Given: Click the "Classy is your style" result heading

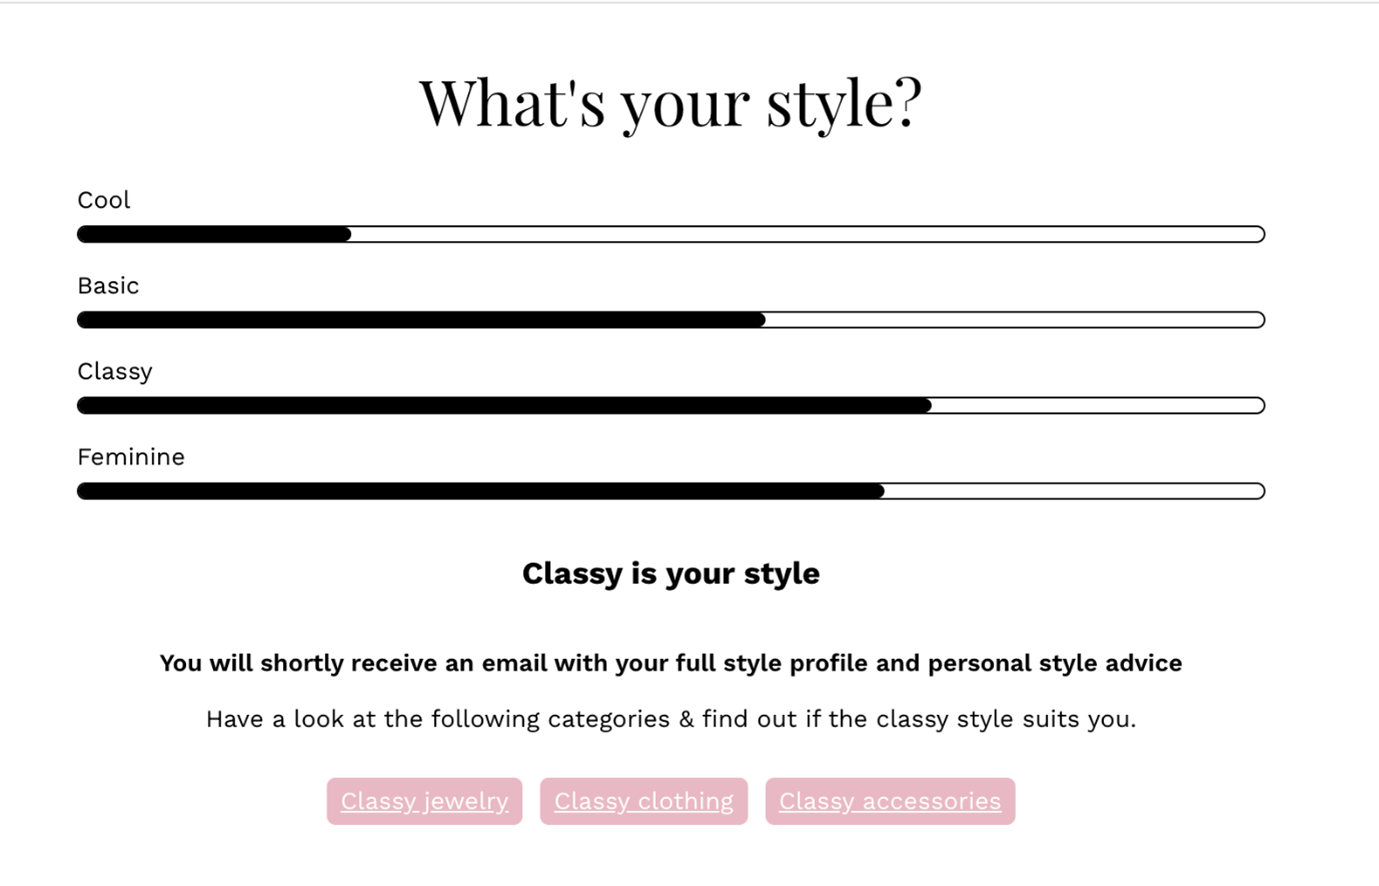Looking at the screenshot, I should tap(671, 573).
